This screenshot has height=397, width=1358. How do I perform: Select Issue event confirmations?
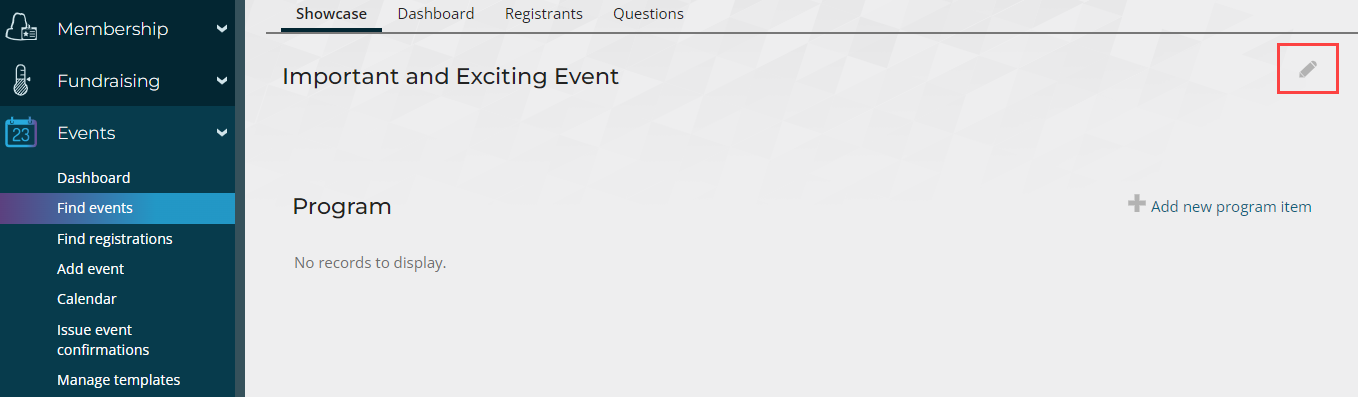(103, 340)
